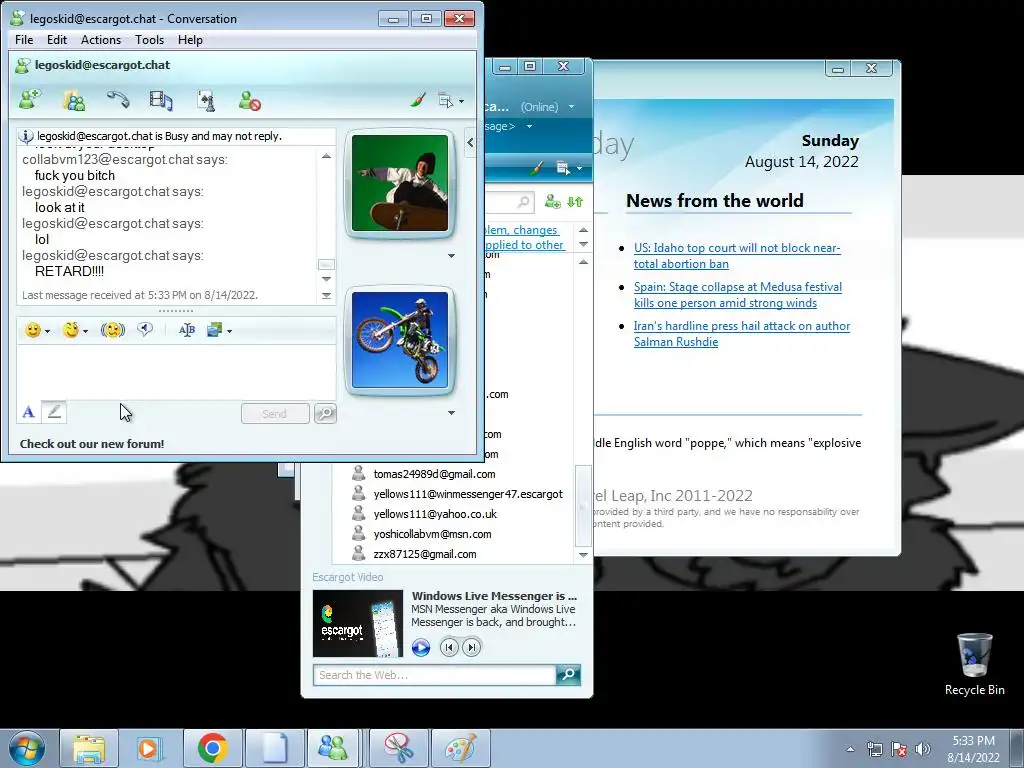The width and height of the screenshot is (1024, 768).
Task: Go to the previous Escargot video
Action: pyautogui.click(x=449, y=647)
